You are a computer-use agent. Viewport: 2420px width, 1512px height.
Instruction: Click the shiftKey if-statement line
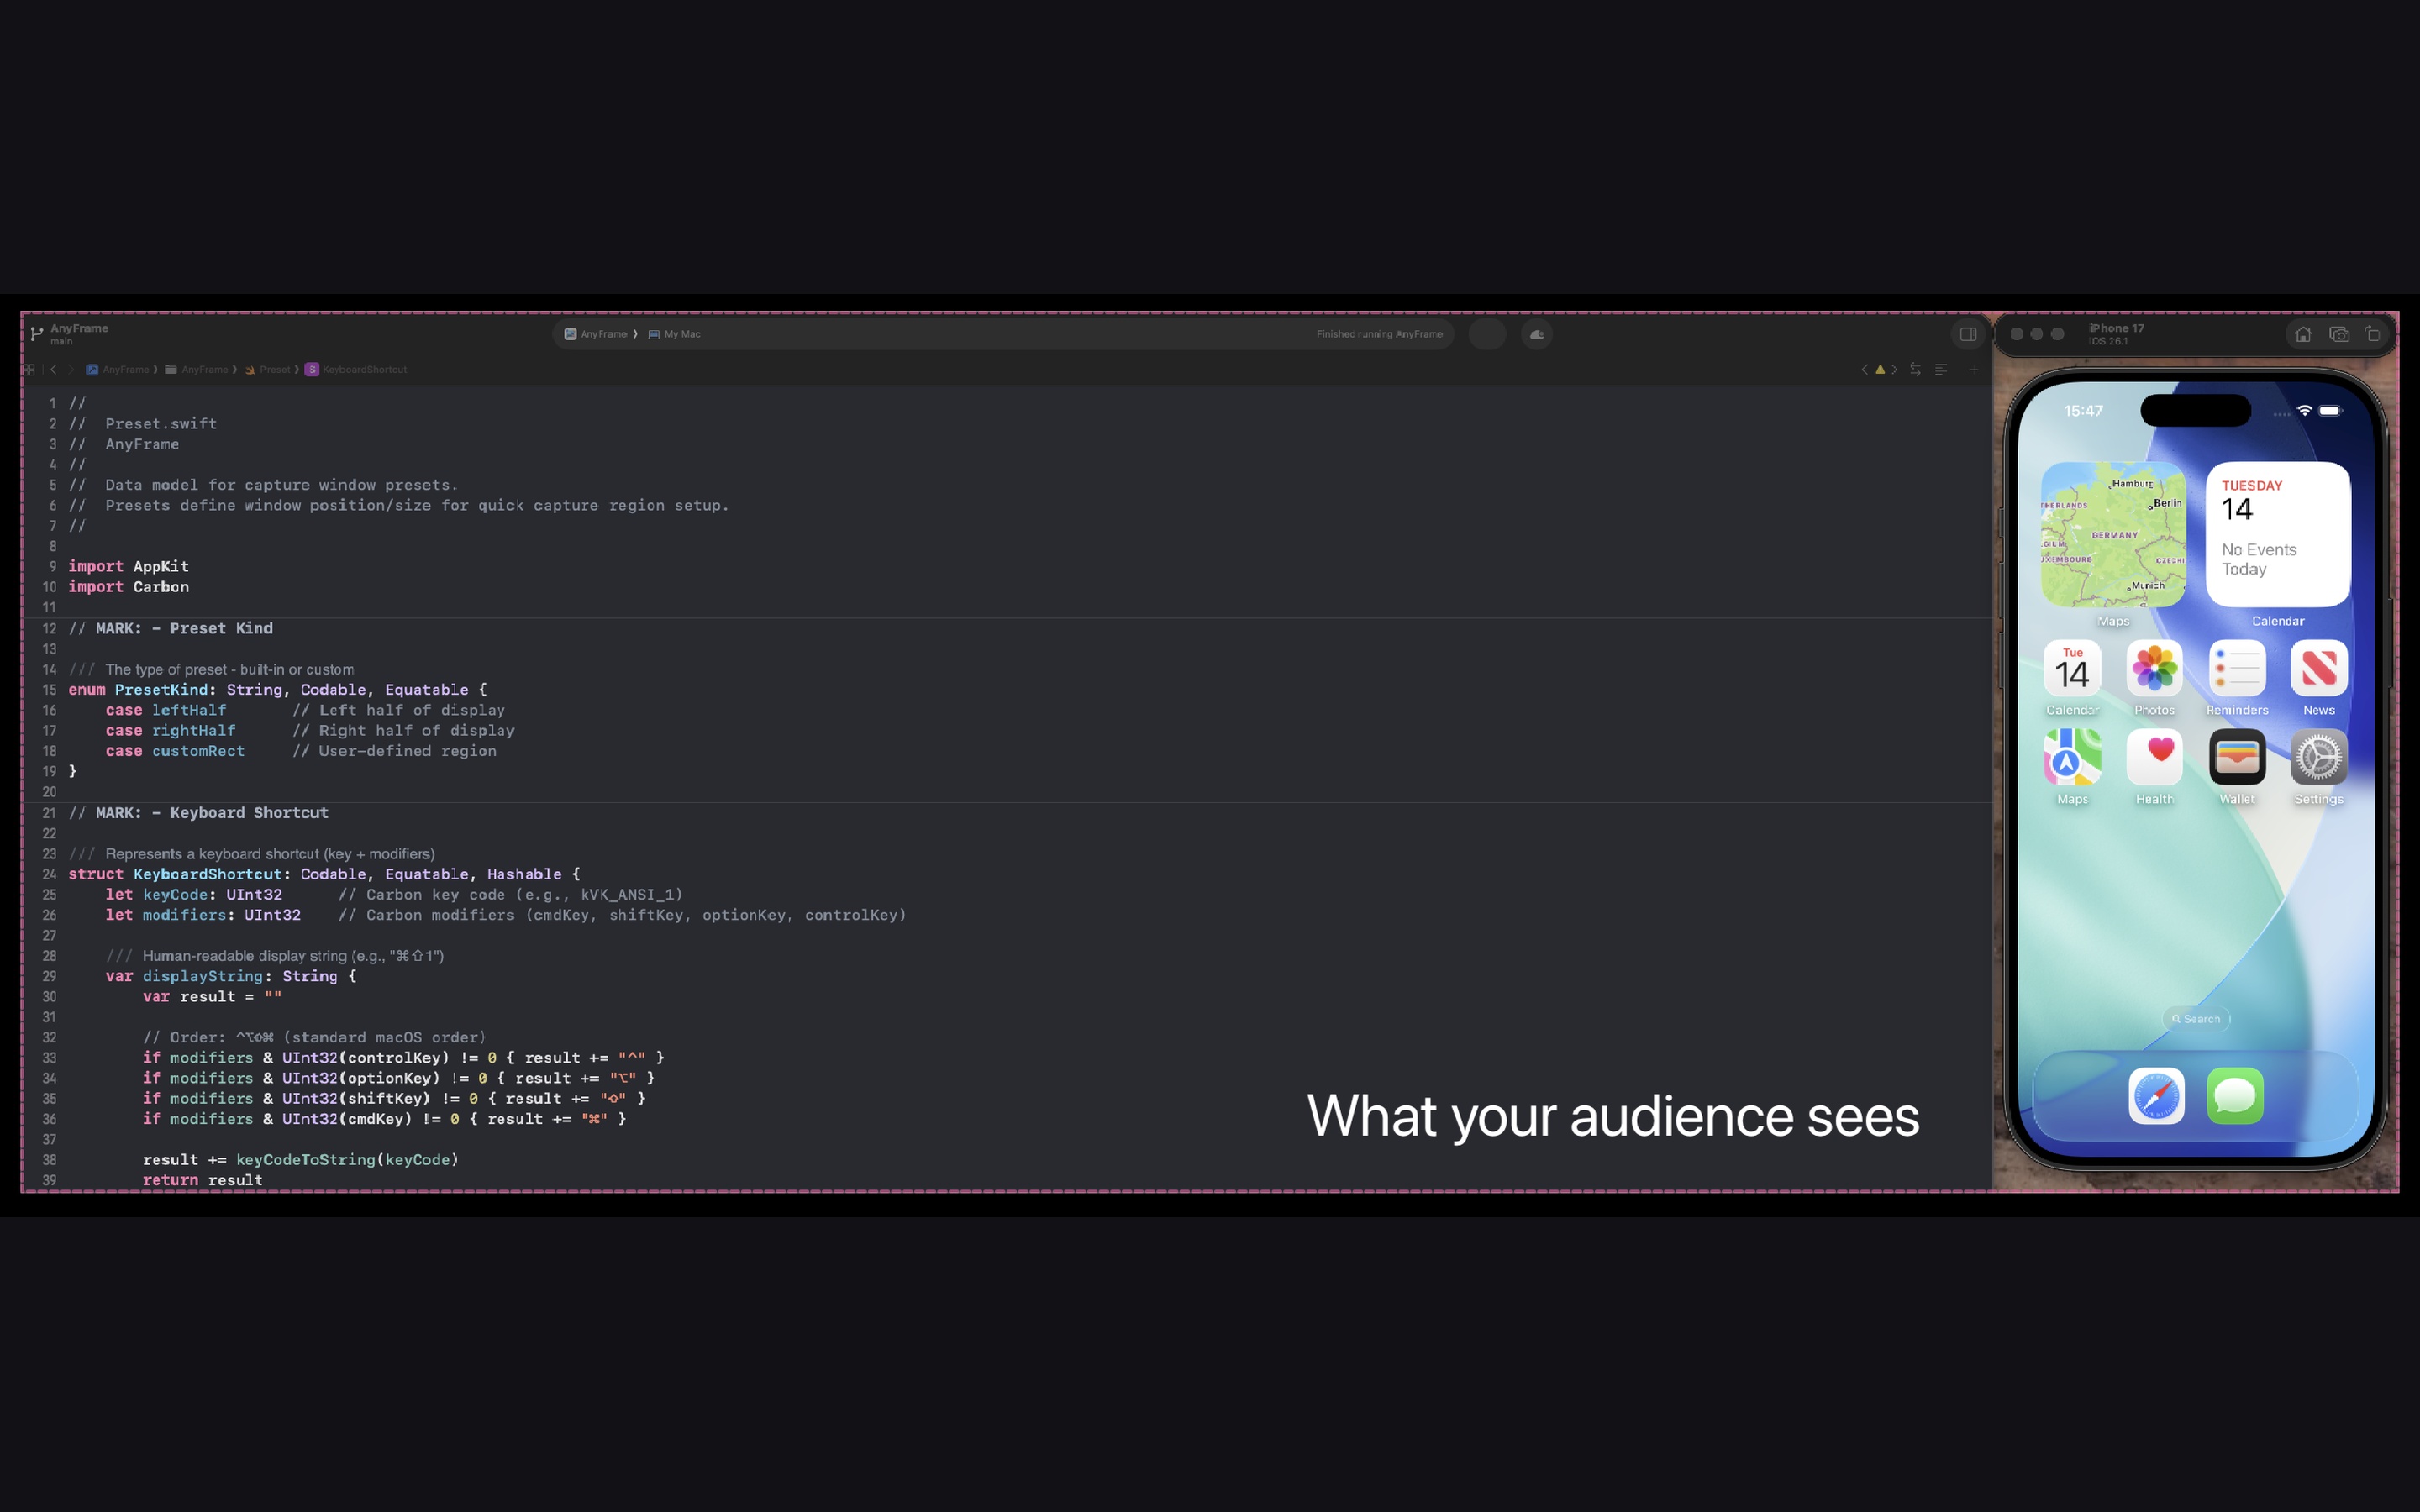click(x=394, y=1099)
